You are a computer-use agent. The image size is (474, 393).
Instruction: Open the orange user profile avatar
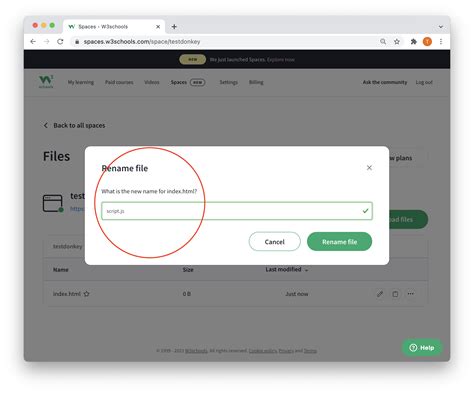point(427,42)
